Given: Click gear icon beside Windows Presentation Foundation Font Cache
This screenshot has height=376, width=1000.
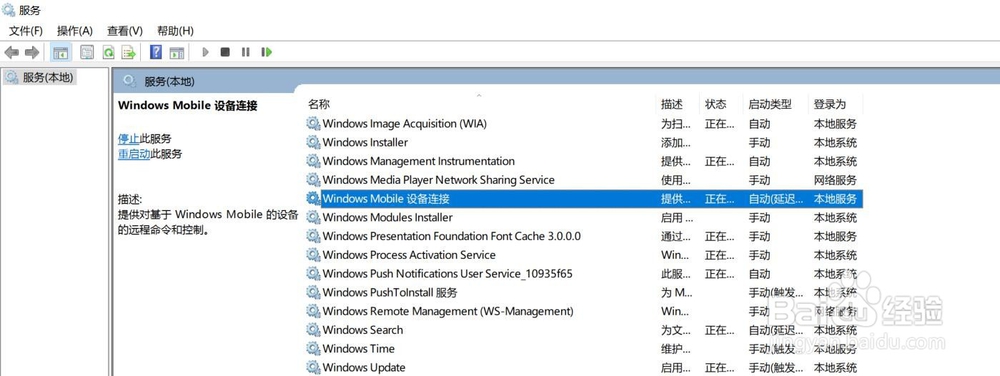Looking at the screenshot, I should point(313,236).
